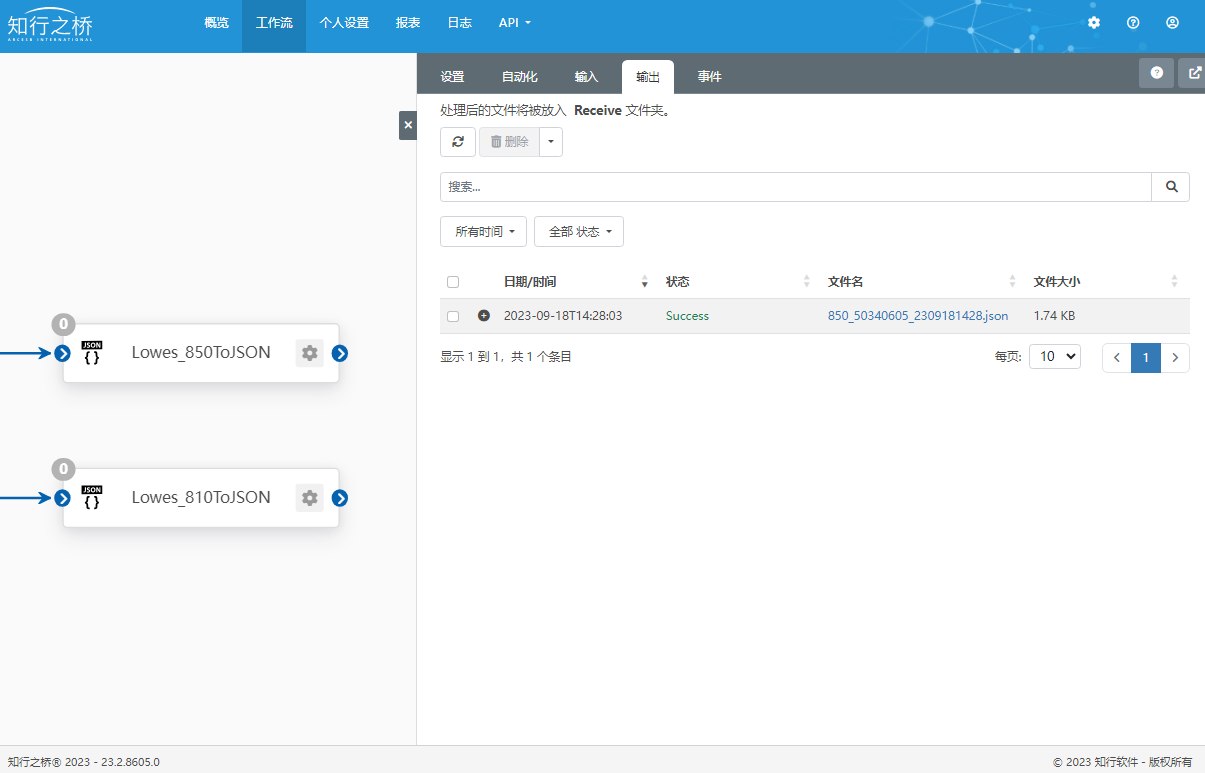
Task: Switch to the 输入 tab
Action: pos(586,77)
